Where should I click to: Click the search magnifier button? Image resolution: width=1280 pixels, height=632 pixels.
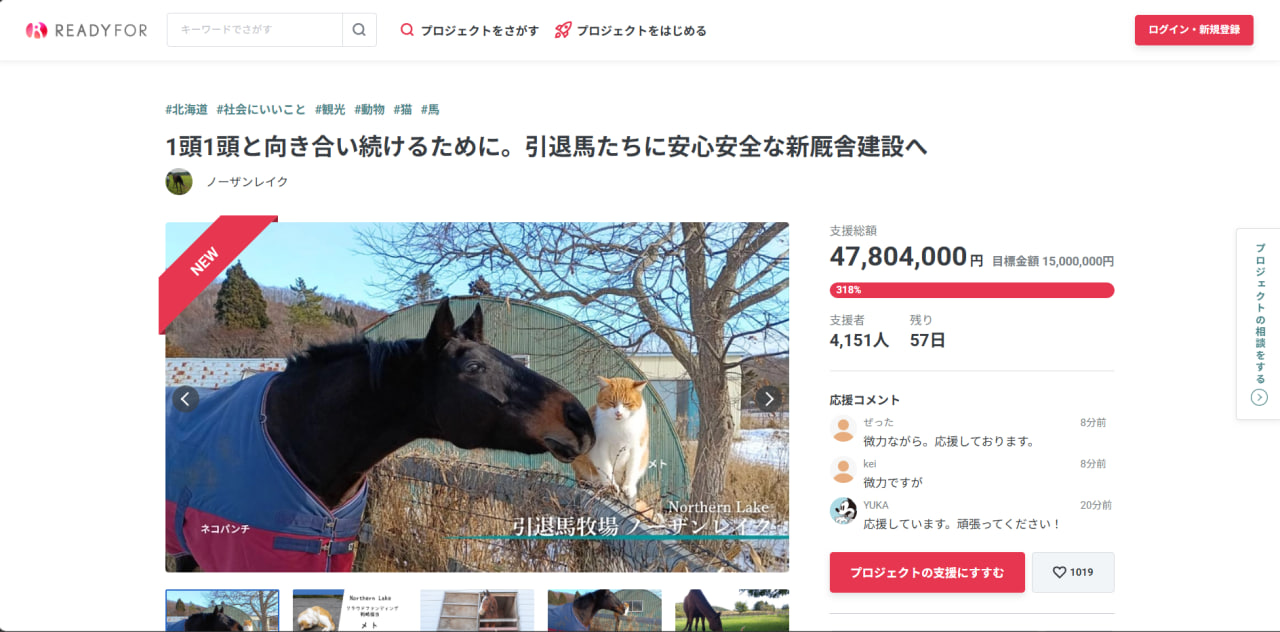tap(359, 30)
